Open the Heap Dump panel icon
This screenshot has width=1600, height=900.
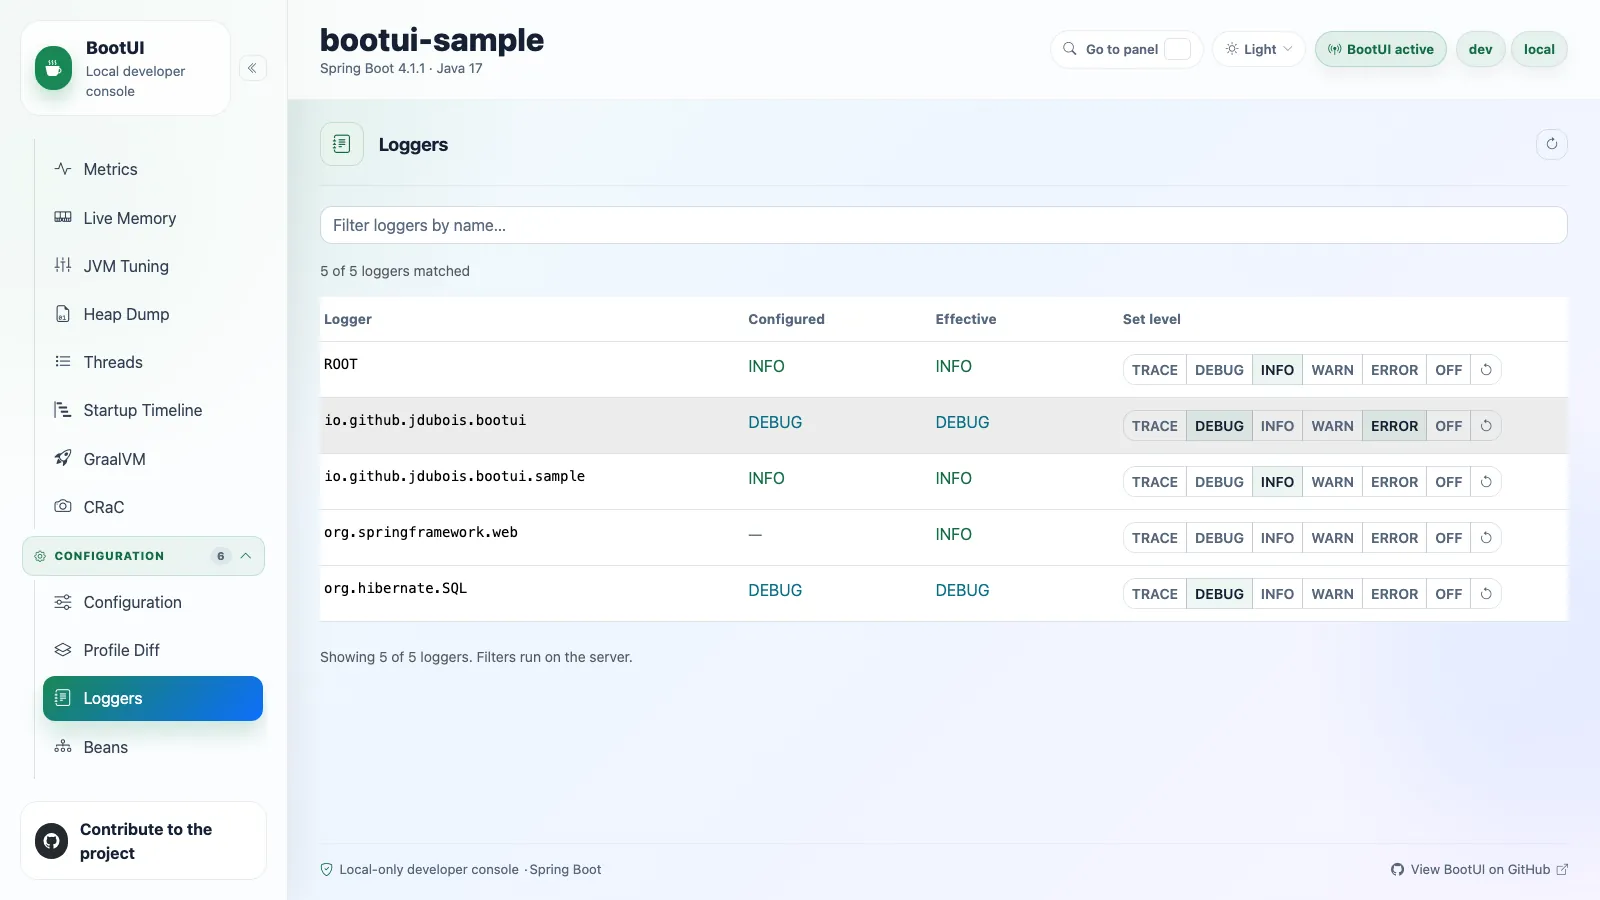click(63, 314)
